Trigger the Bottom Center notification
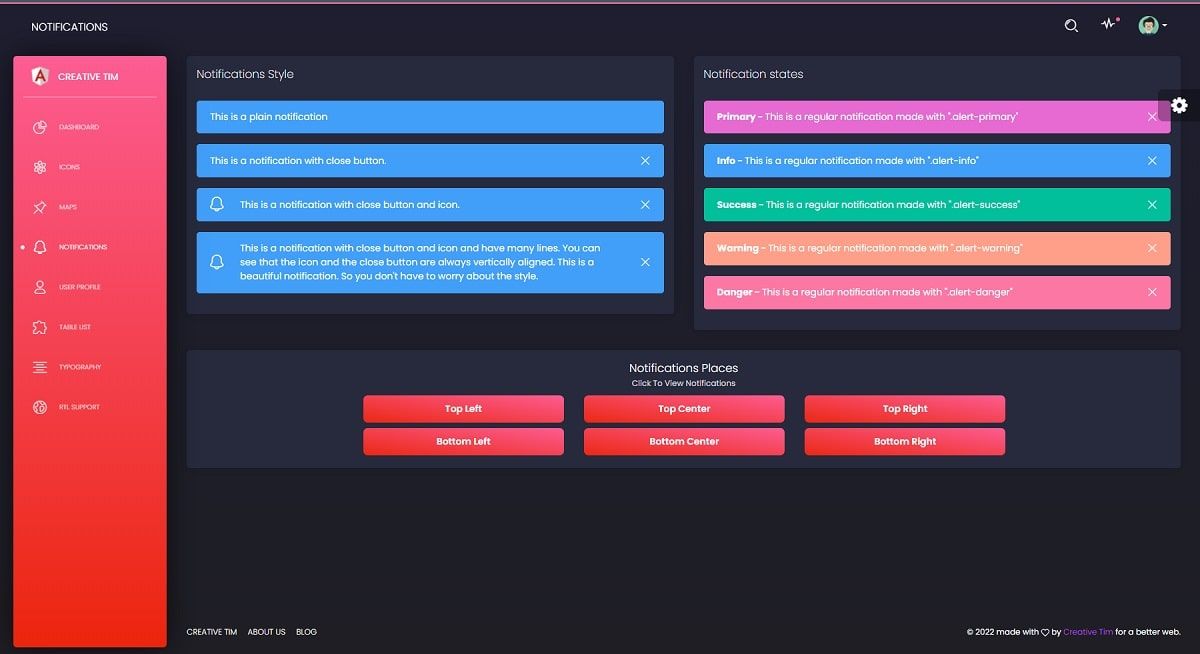 [684, 441]
